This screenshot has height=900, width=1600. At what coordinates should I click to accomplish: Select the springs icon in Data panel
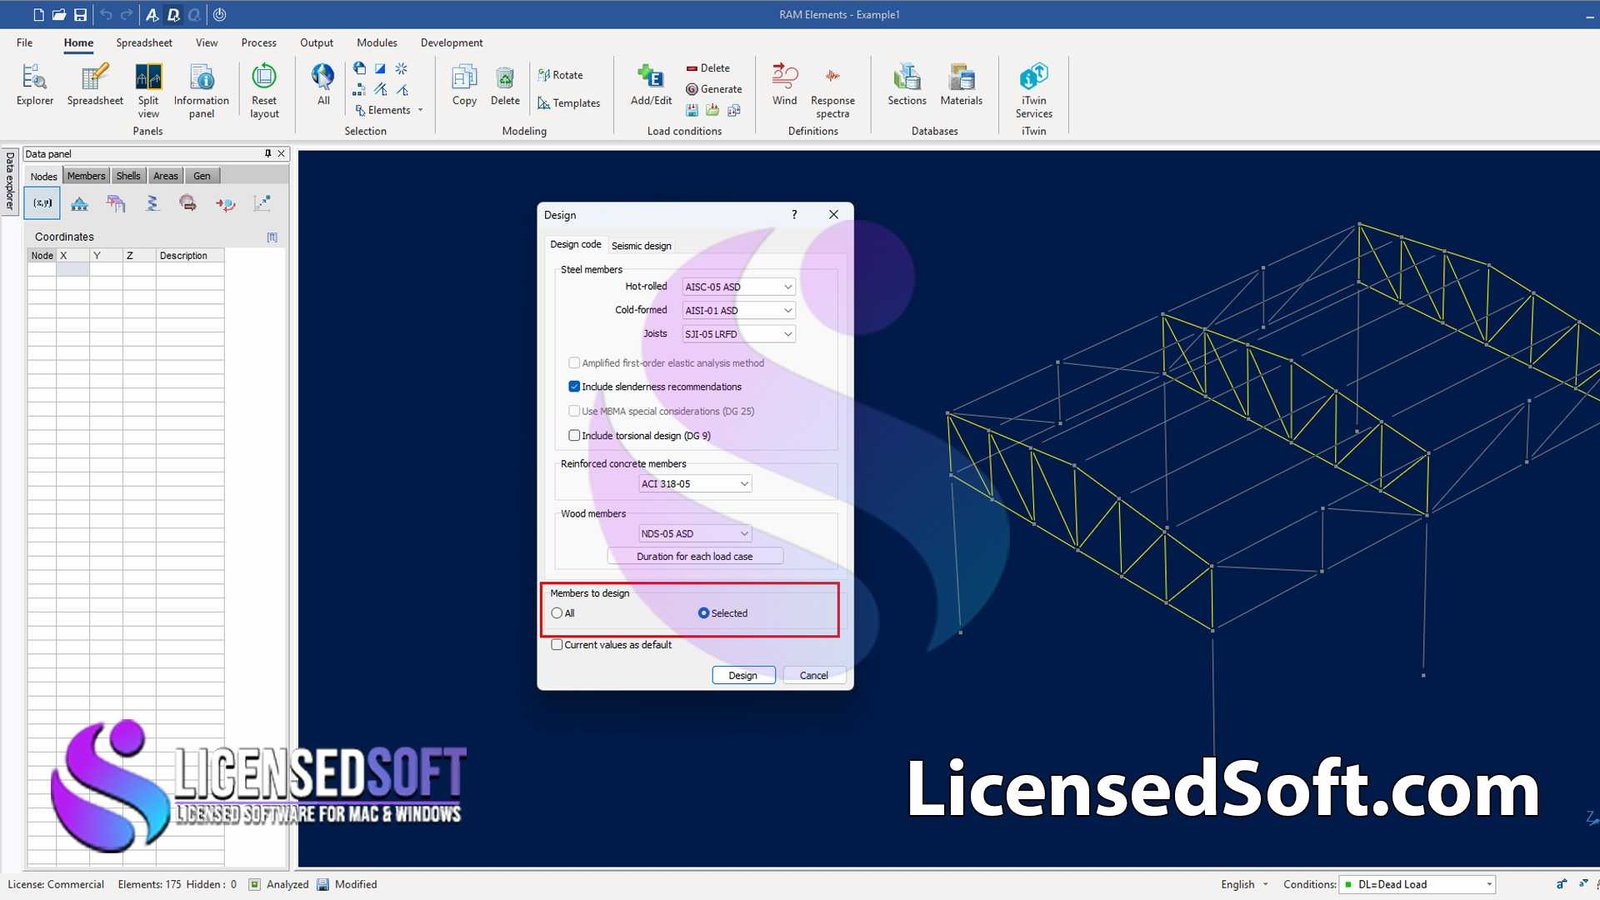tap(152, 203)
